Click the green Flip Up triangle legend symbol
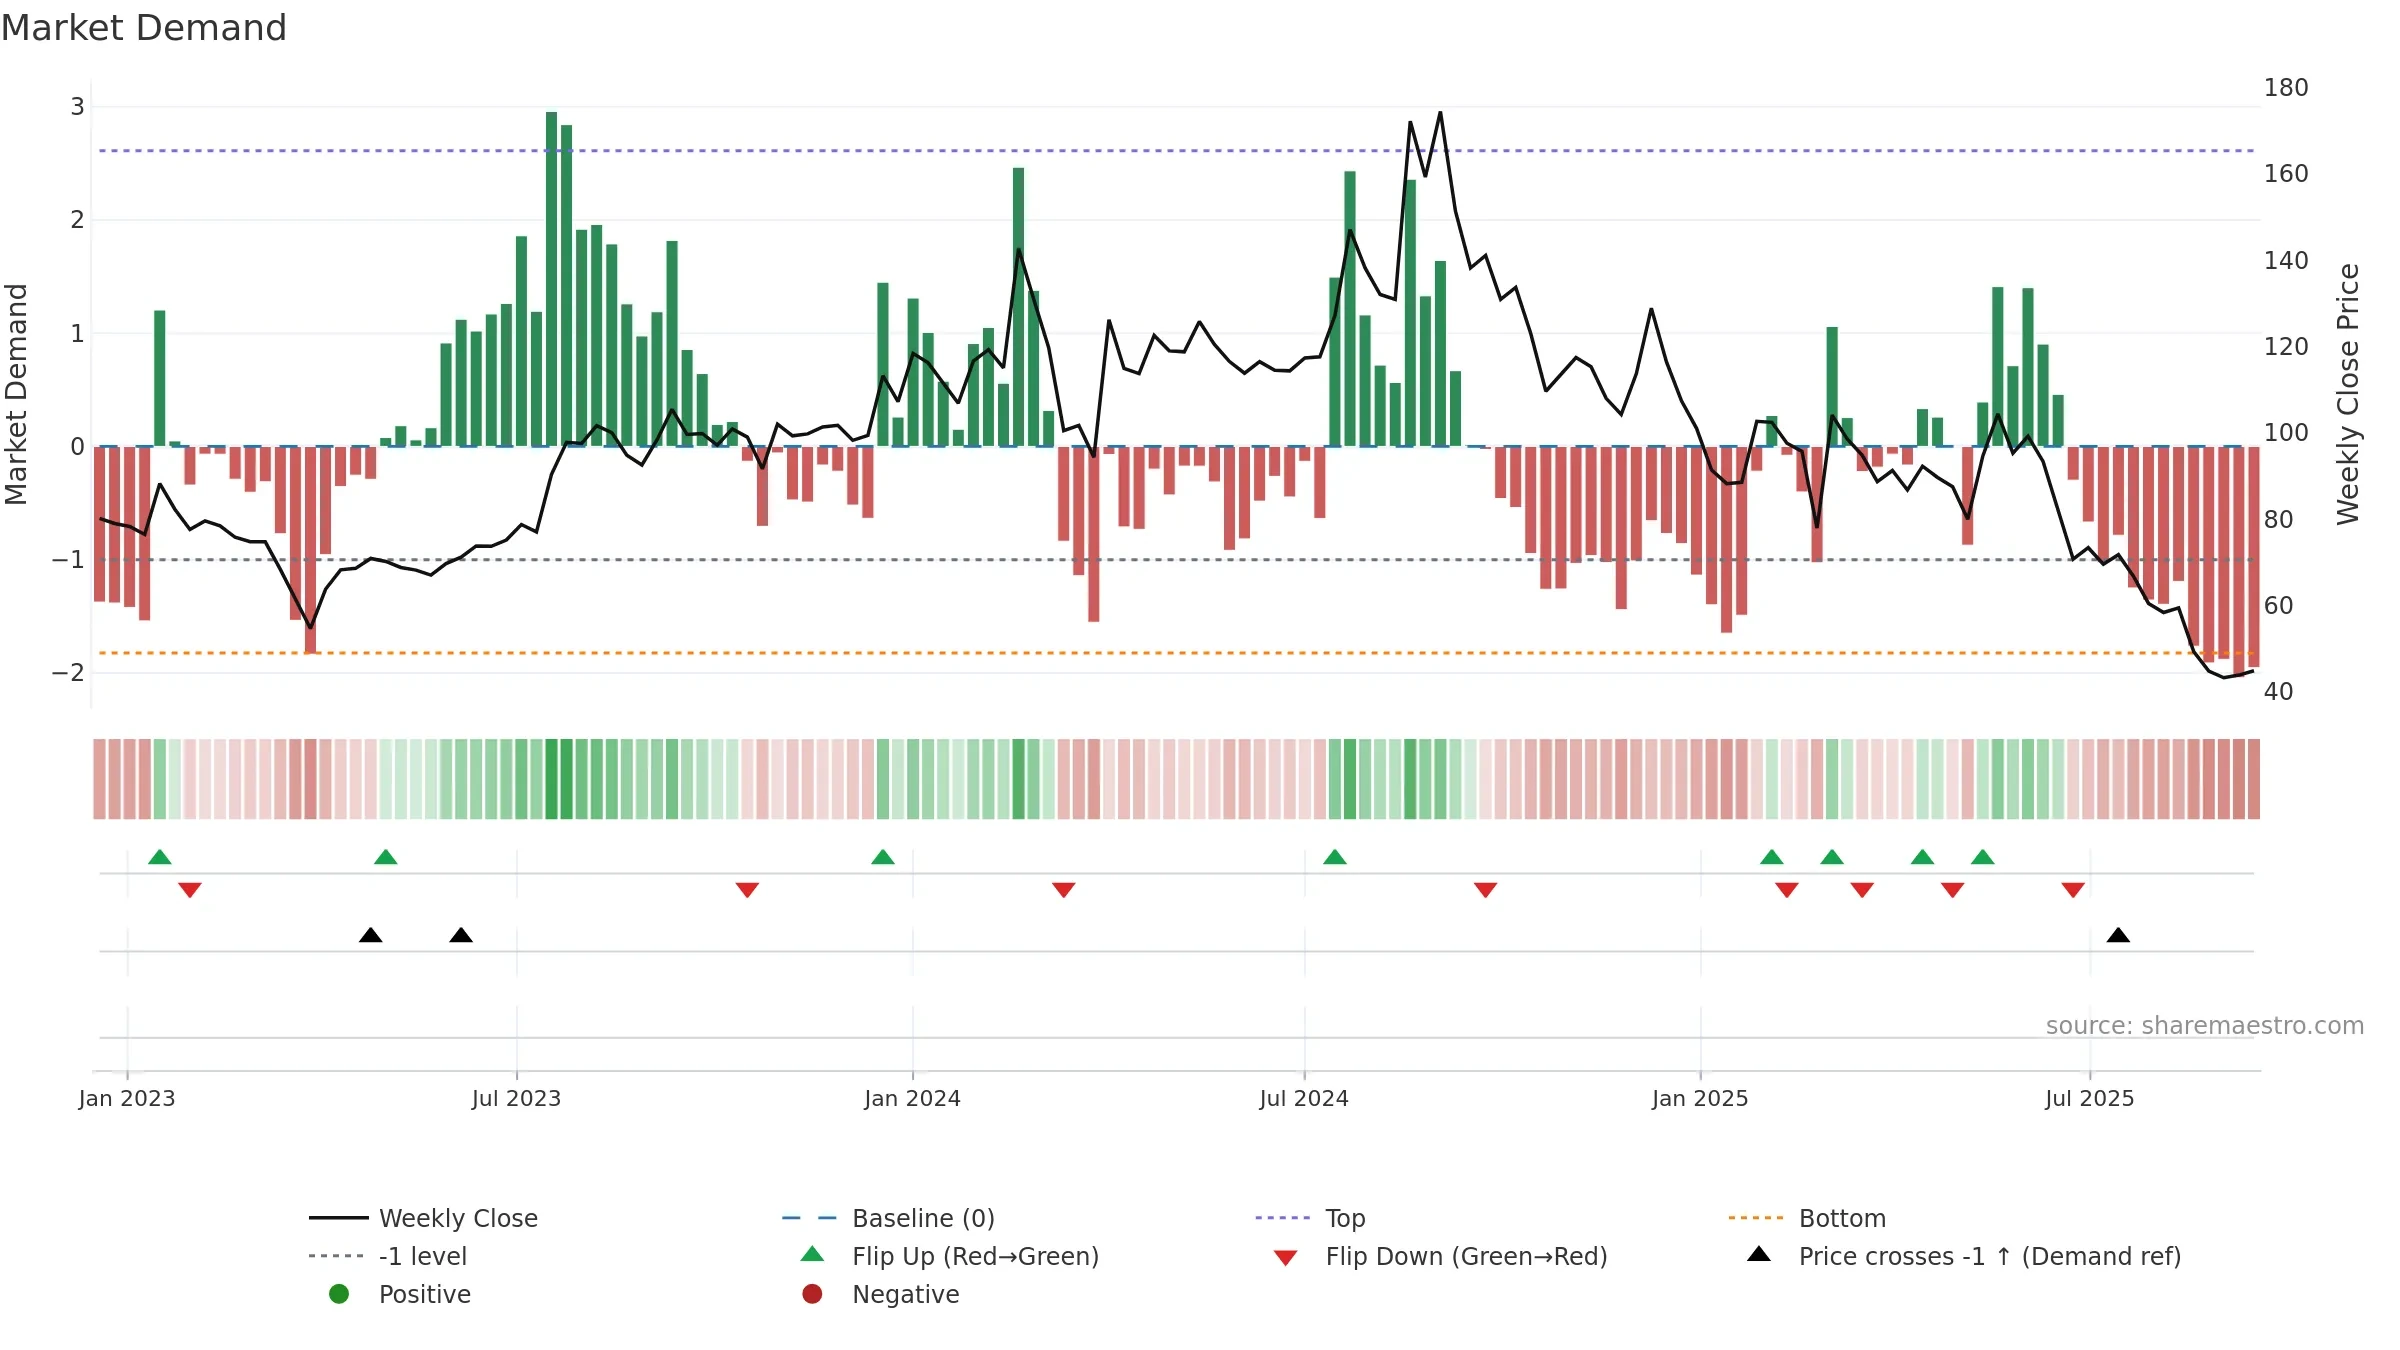 tap(812, 1254)
